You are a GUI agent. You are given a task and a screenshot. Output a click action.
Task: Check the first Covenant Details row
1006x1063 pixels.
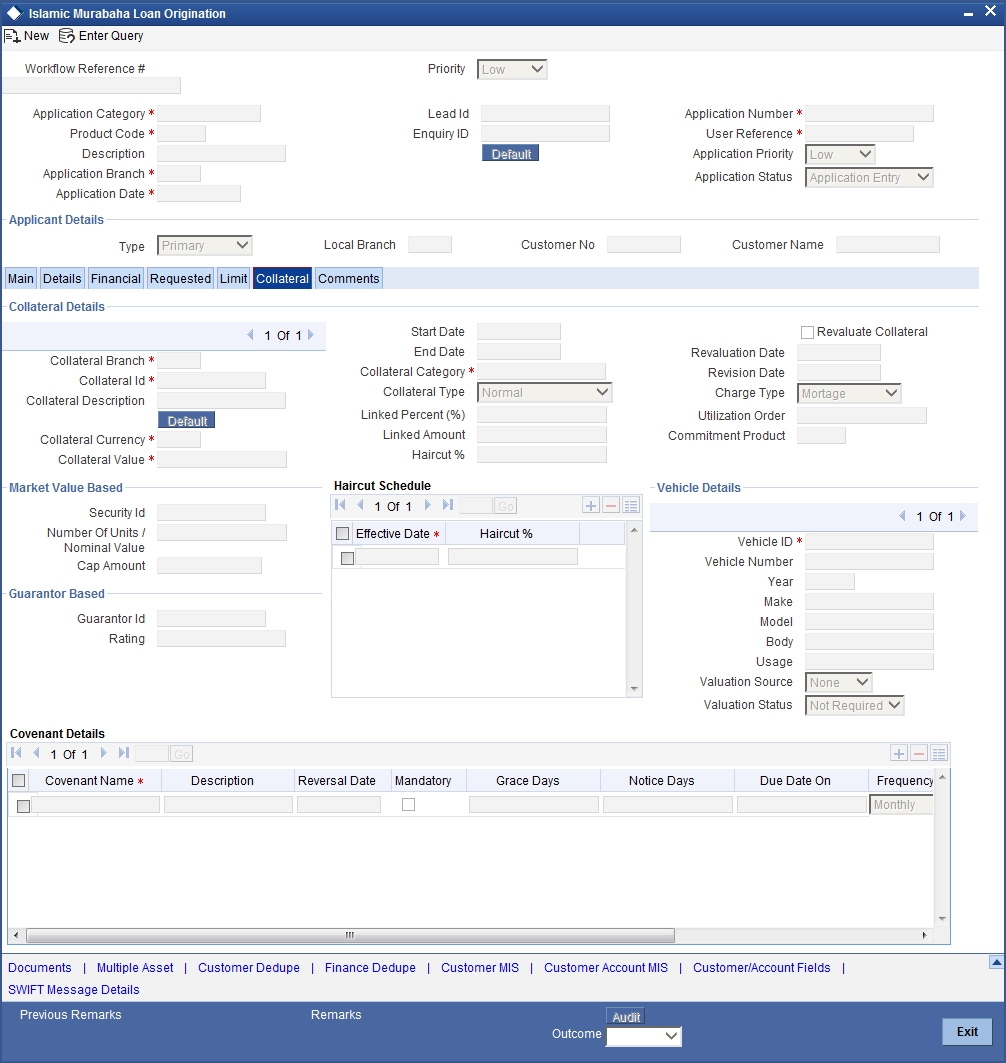pos(23,806)
